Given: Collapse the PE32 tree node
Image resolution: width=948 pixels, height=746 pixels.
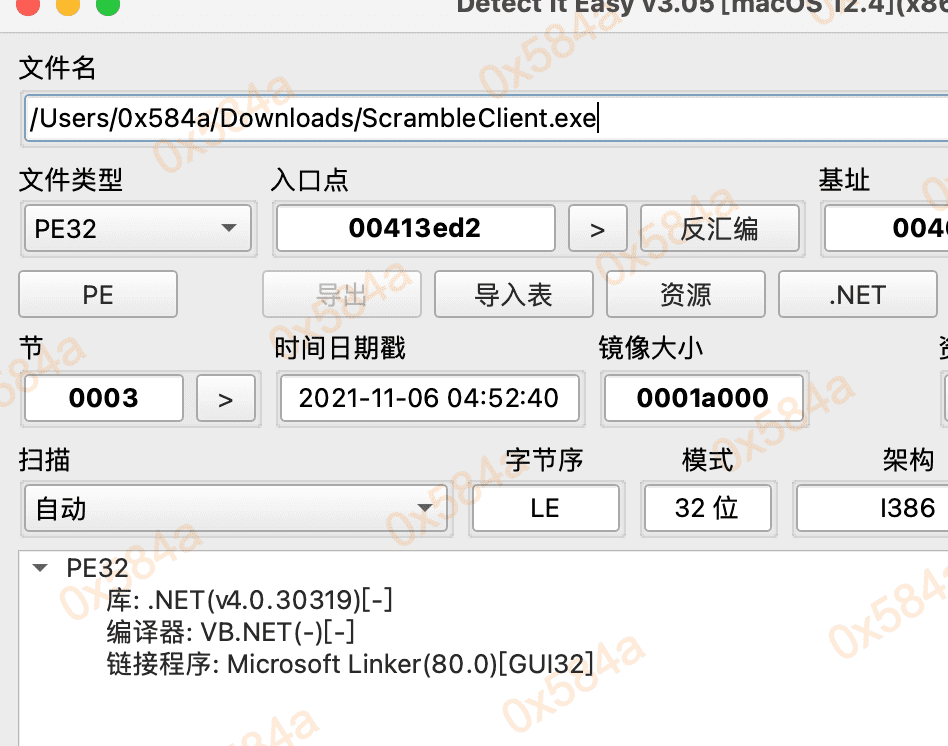Looking at the screenshot, I should [x=41, y=568].
